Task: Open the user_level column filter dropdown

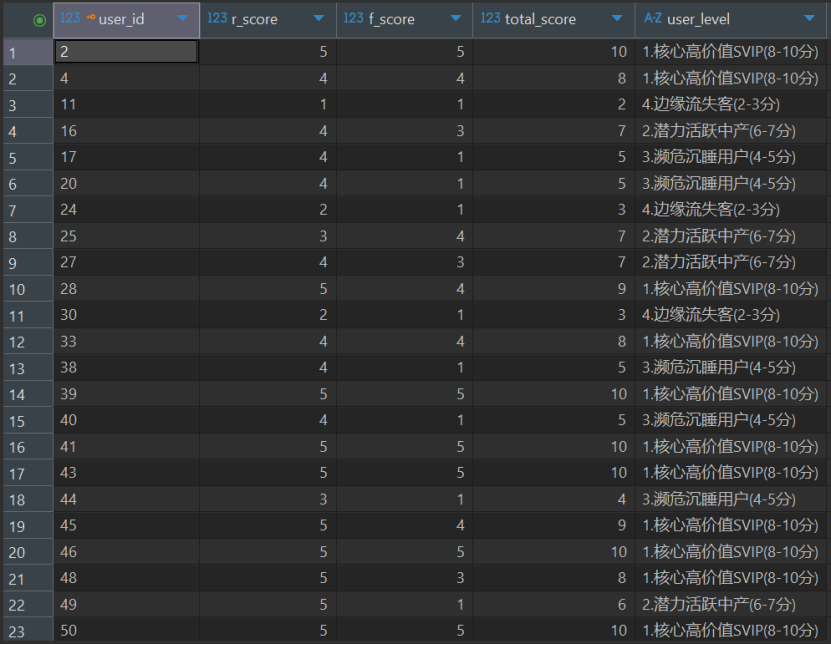Action: point(809,19)
